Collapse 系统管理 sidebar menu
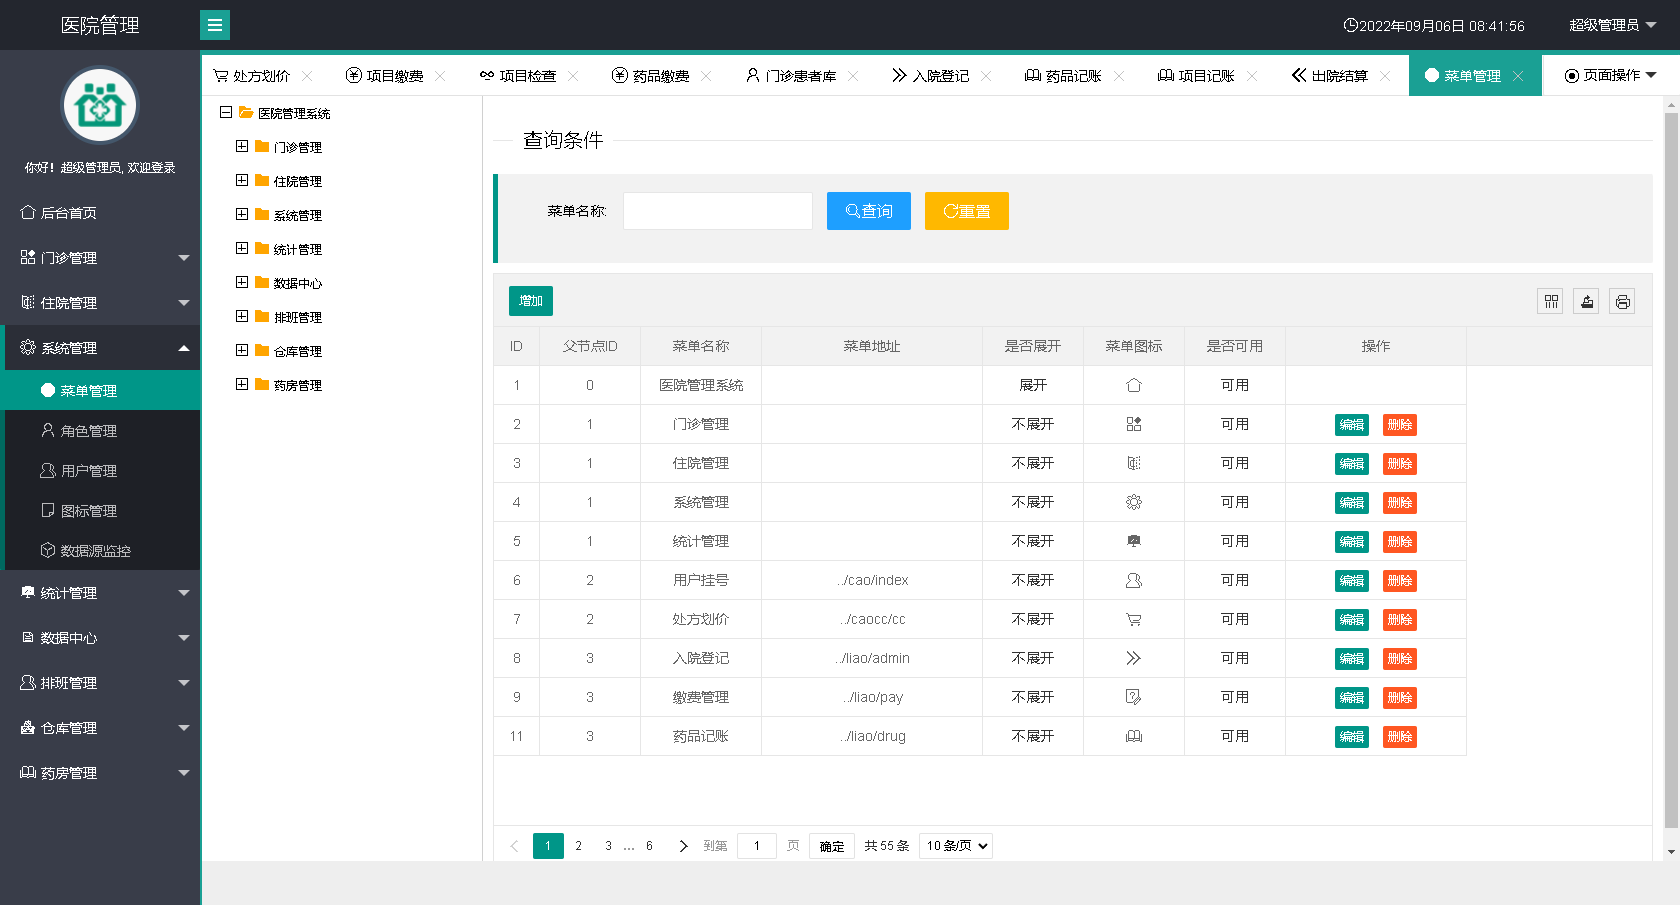 click(x=100, y=347)
